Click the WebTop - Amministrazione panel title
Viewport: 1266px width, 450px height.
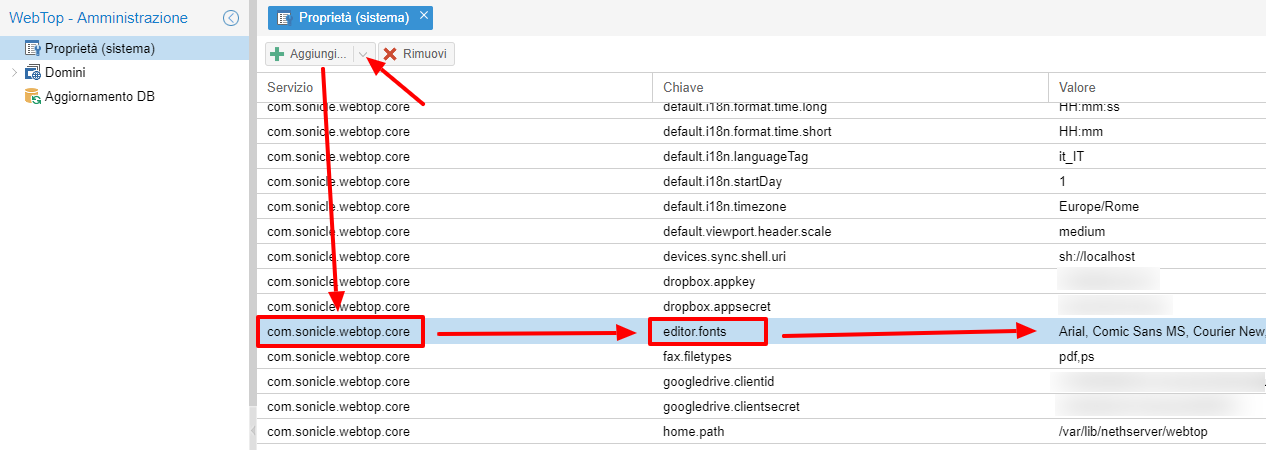click(98, 18)
